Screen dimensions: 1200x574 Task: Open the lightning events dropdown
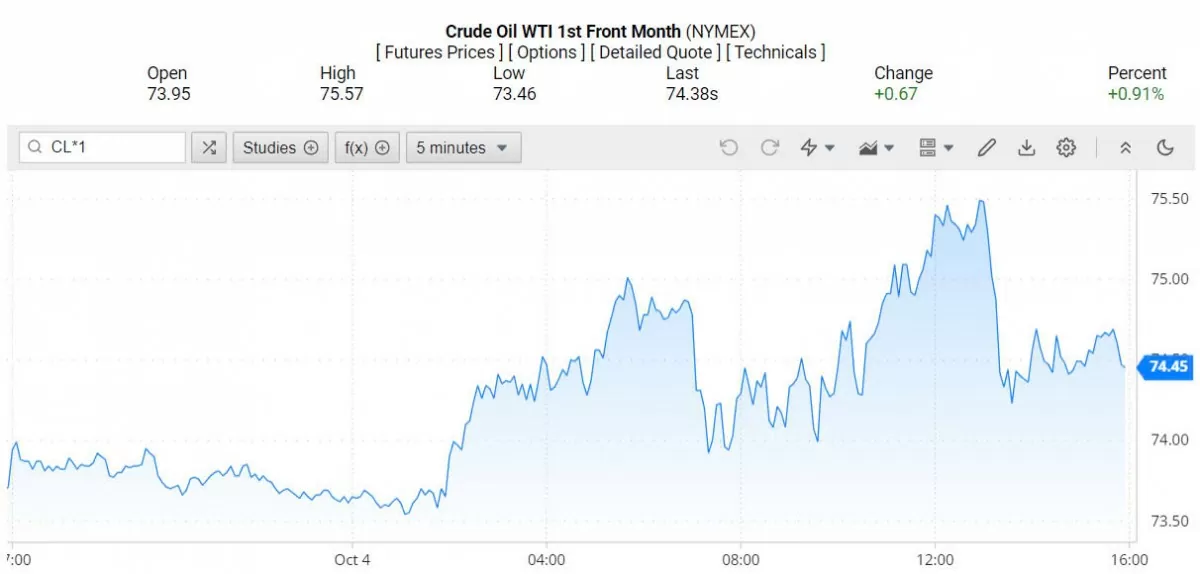pos(817,148)
